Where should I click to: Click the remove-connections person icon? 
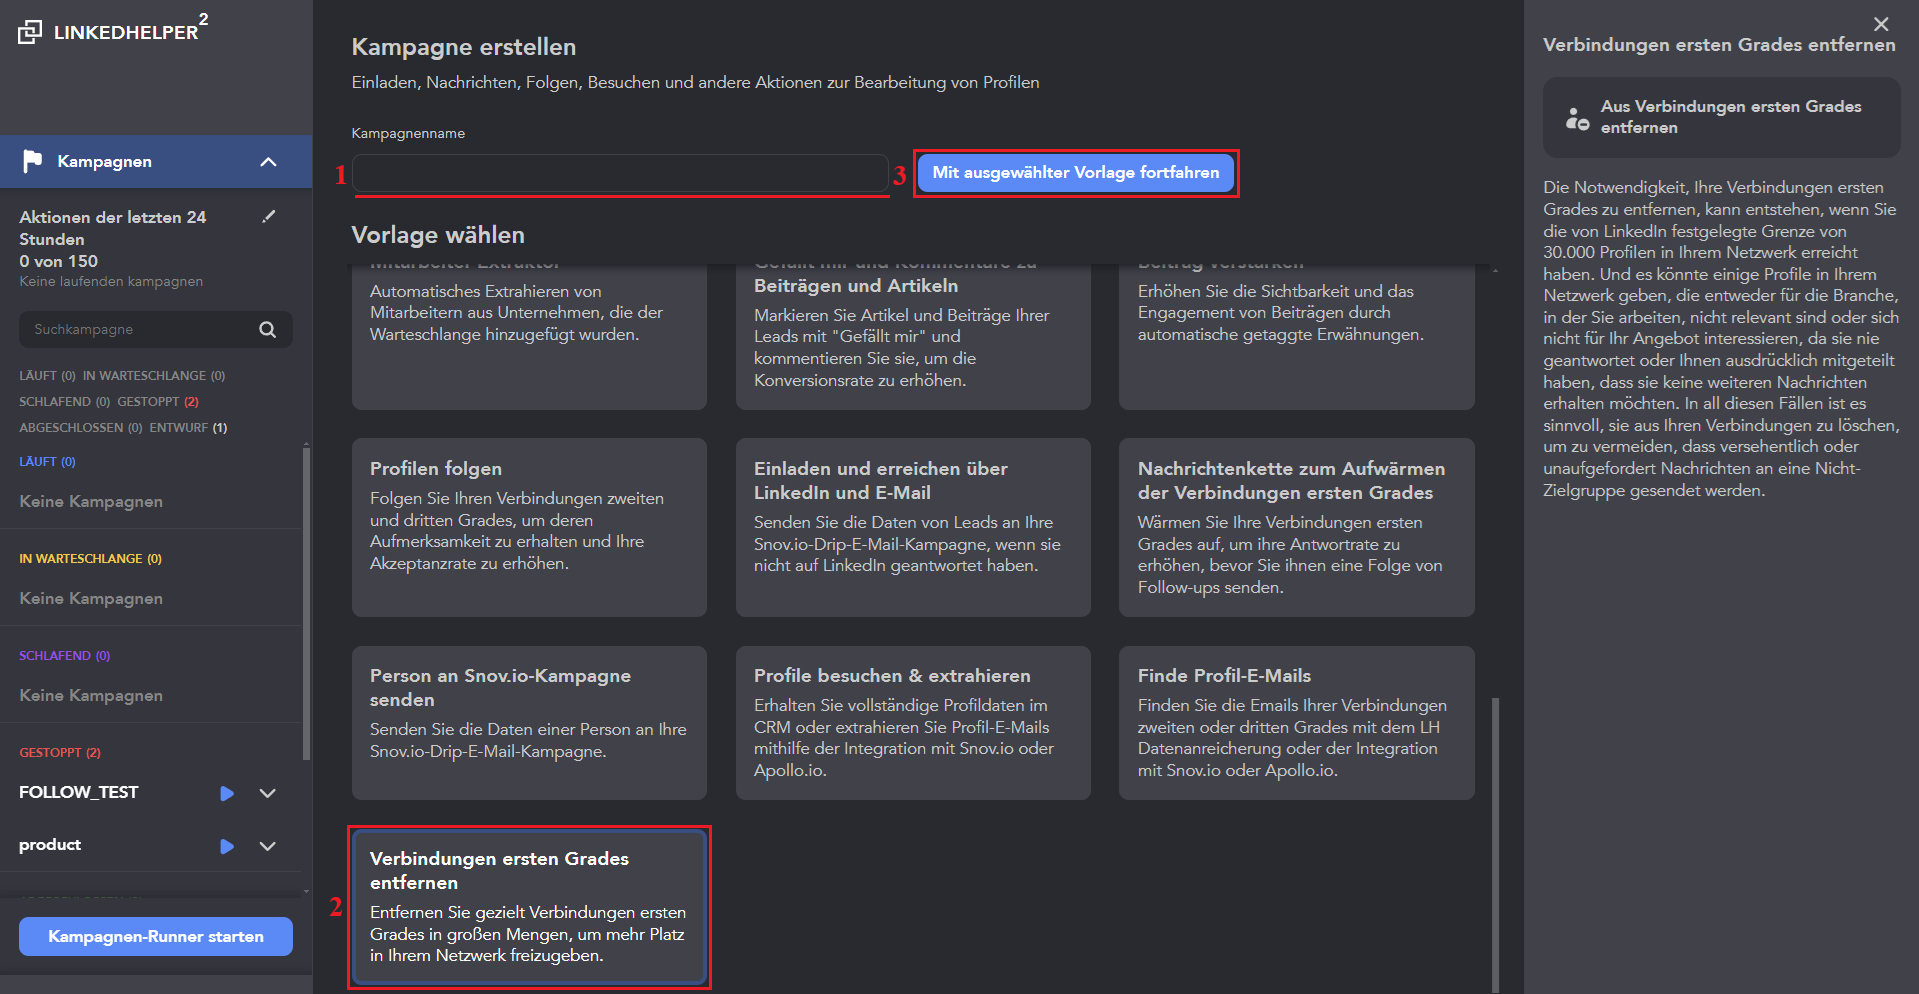click(1577, 118)
